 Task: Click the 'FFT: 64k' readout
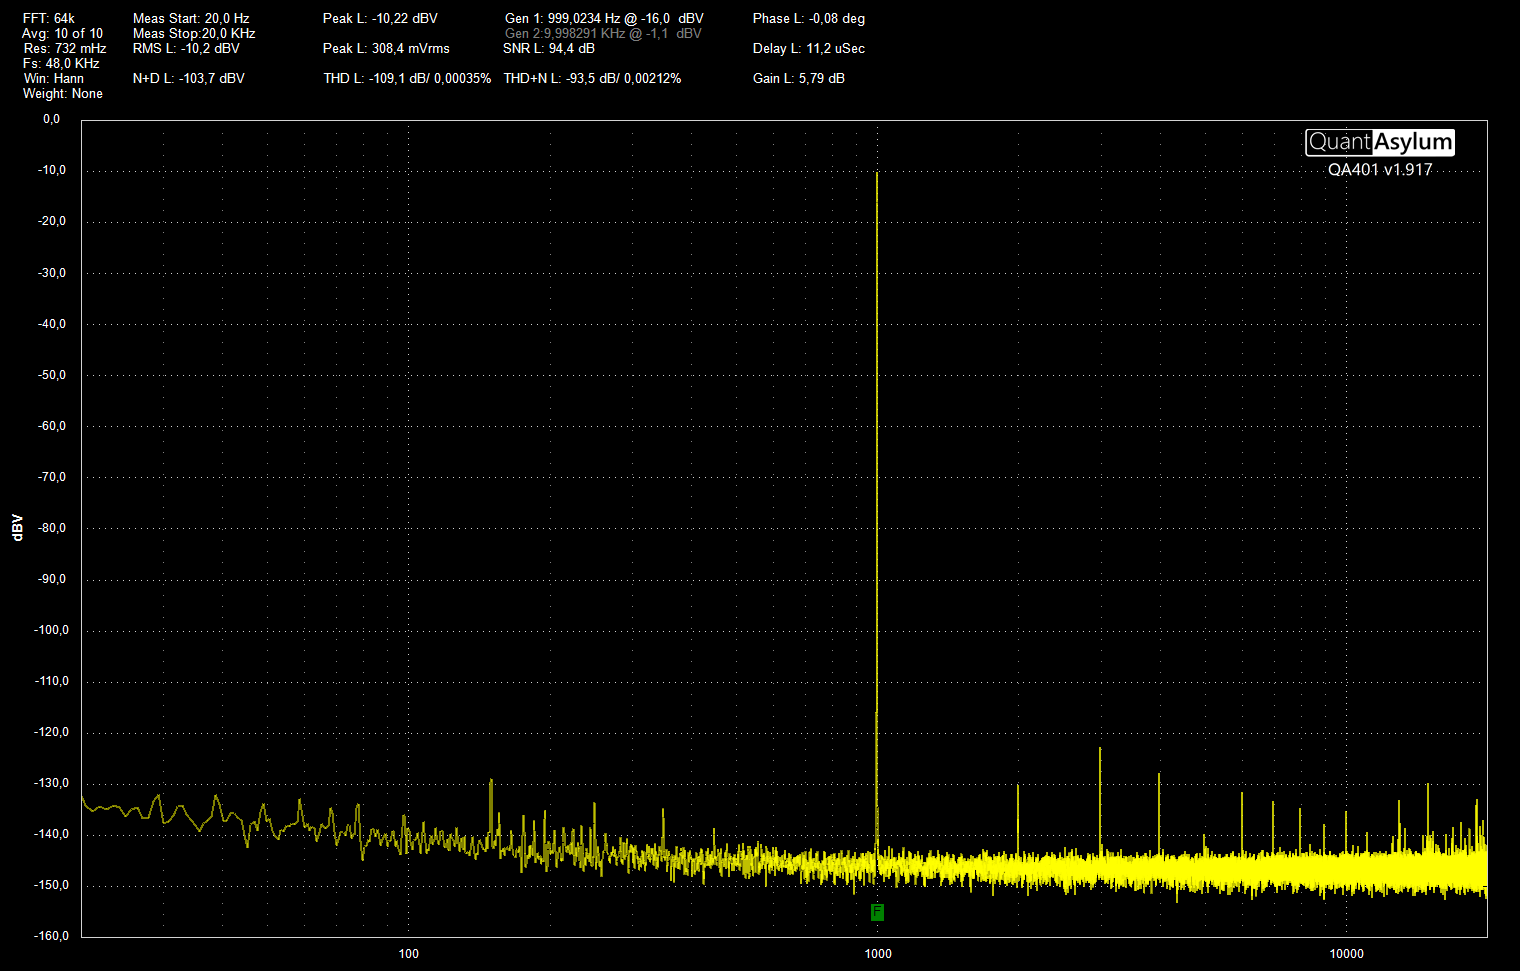[x=49, y=18]
